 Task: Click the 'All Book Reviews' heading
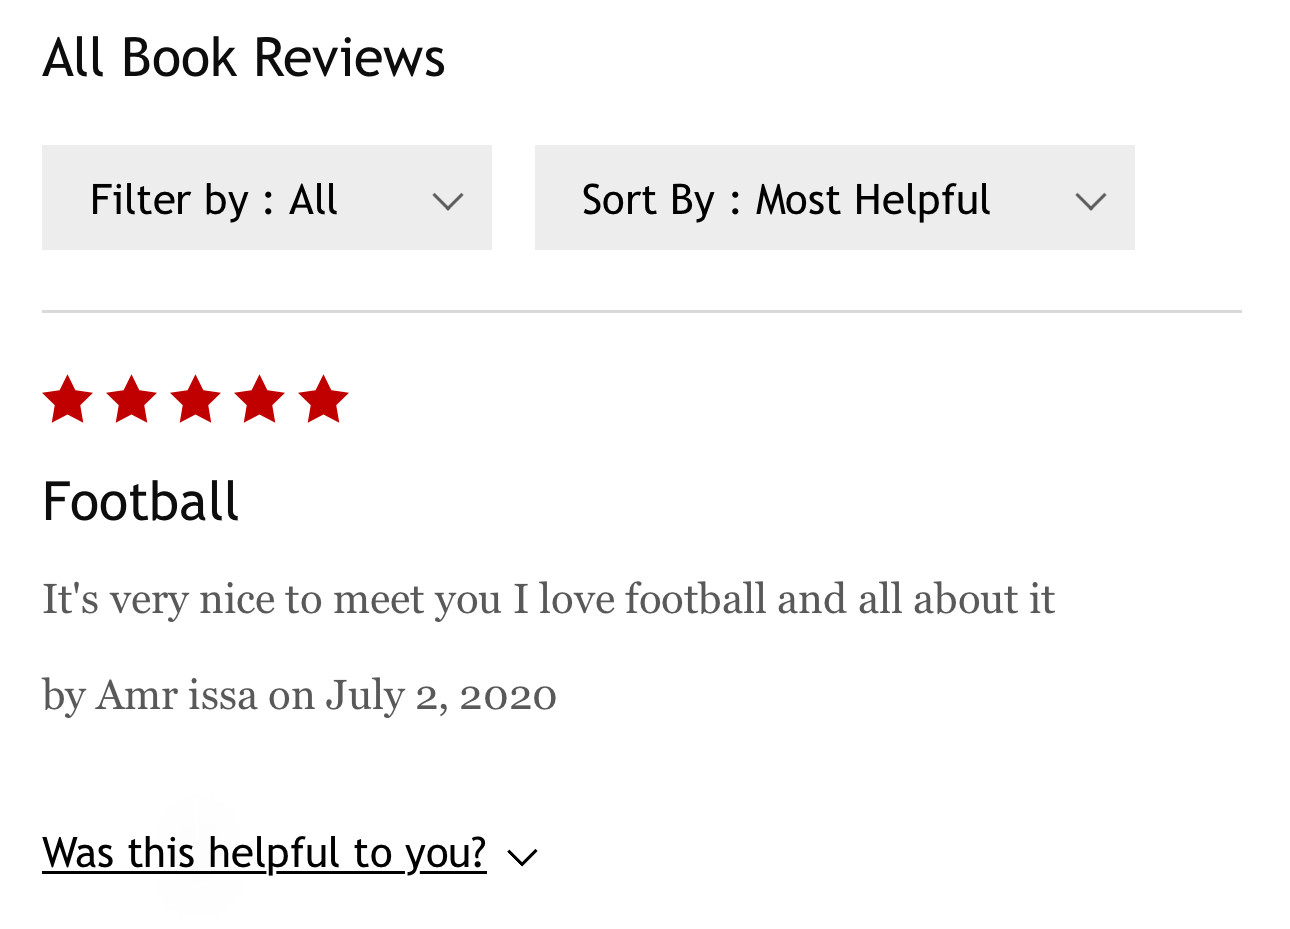(x=243, y=57)
